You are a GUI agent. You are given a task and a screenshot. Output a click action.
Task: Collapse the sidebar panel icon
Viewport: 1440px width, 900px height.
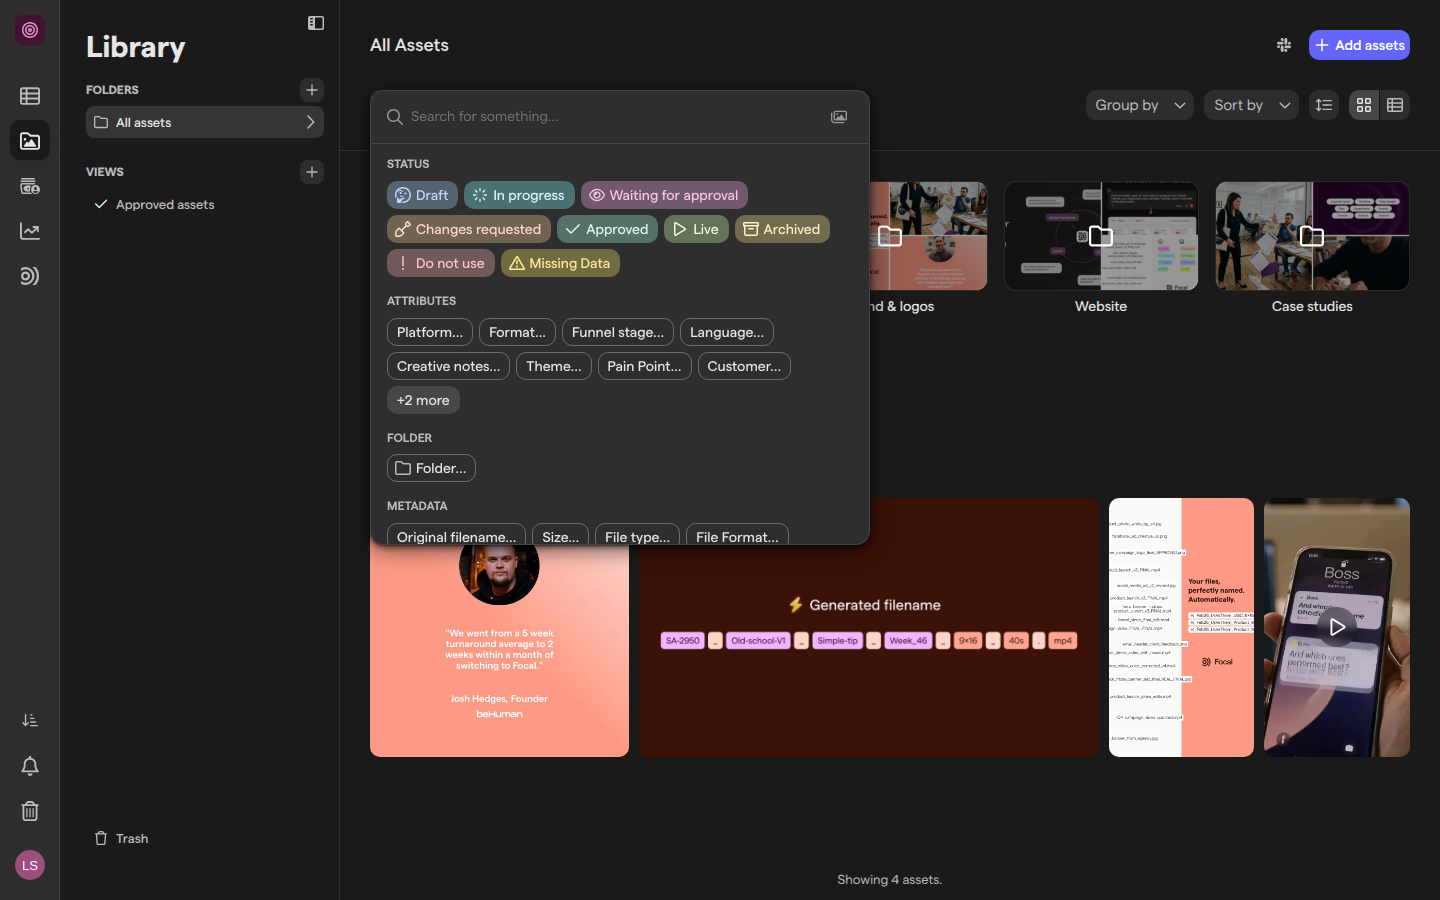(x=316, y=23)
